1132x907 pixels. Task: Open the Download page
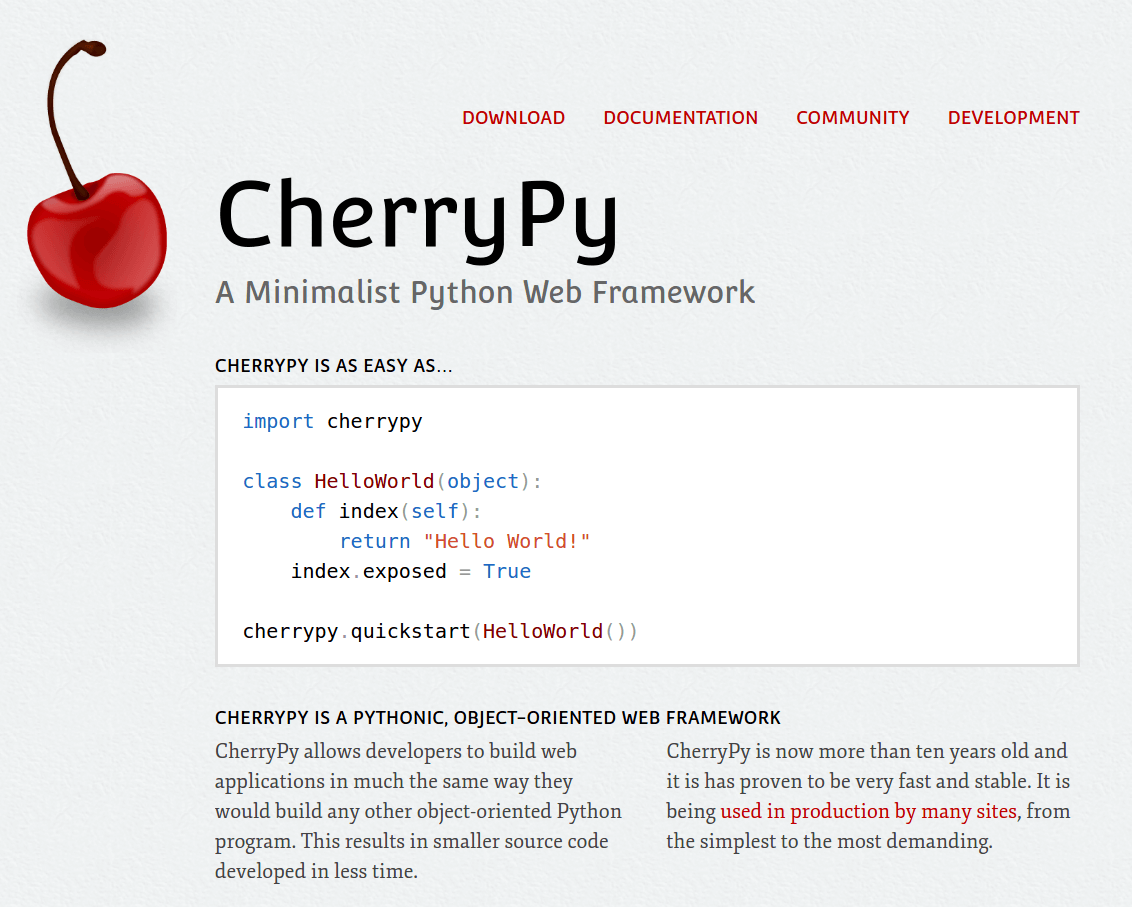(513, 118)
